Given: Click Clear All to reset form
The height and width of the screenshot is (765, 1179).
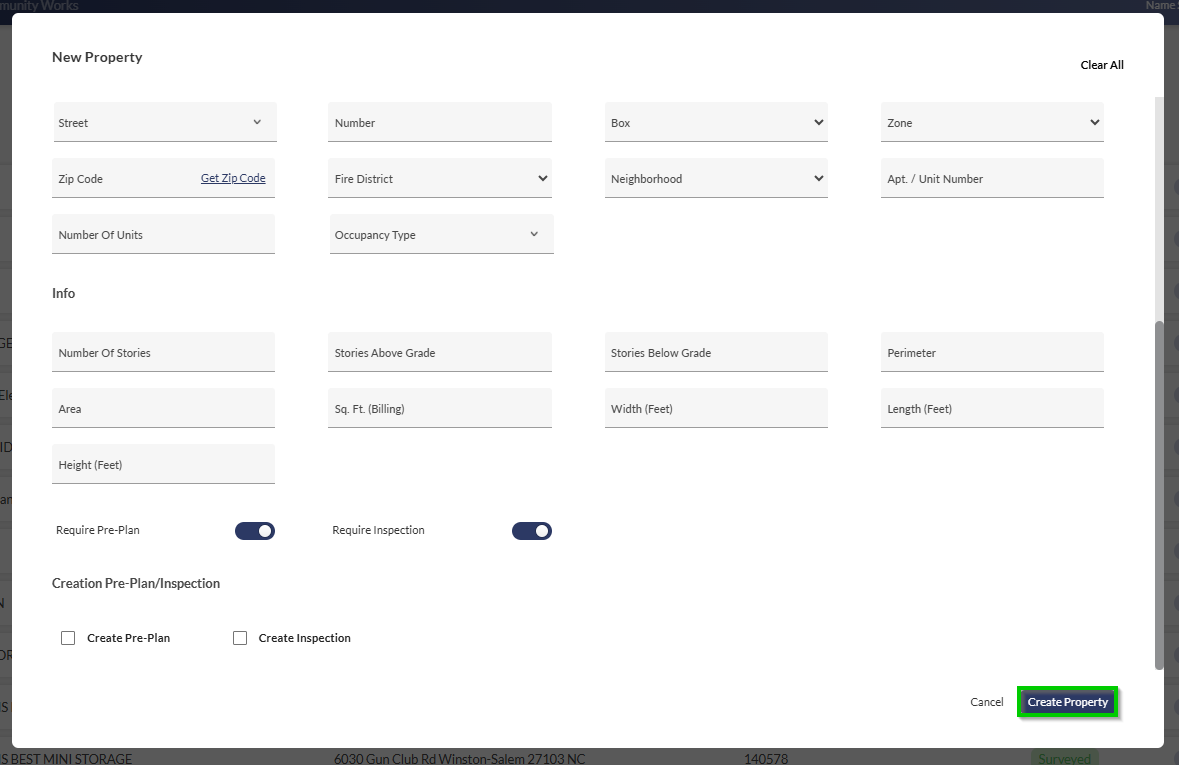Looking at the screenshot, I should tap(1102, 65).
